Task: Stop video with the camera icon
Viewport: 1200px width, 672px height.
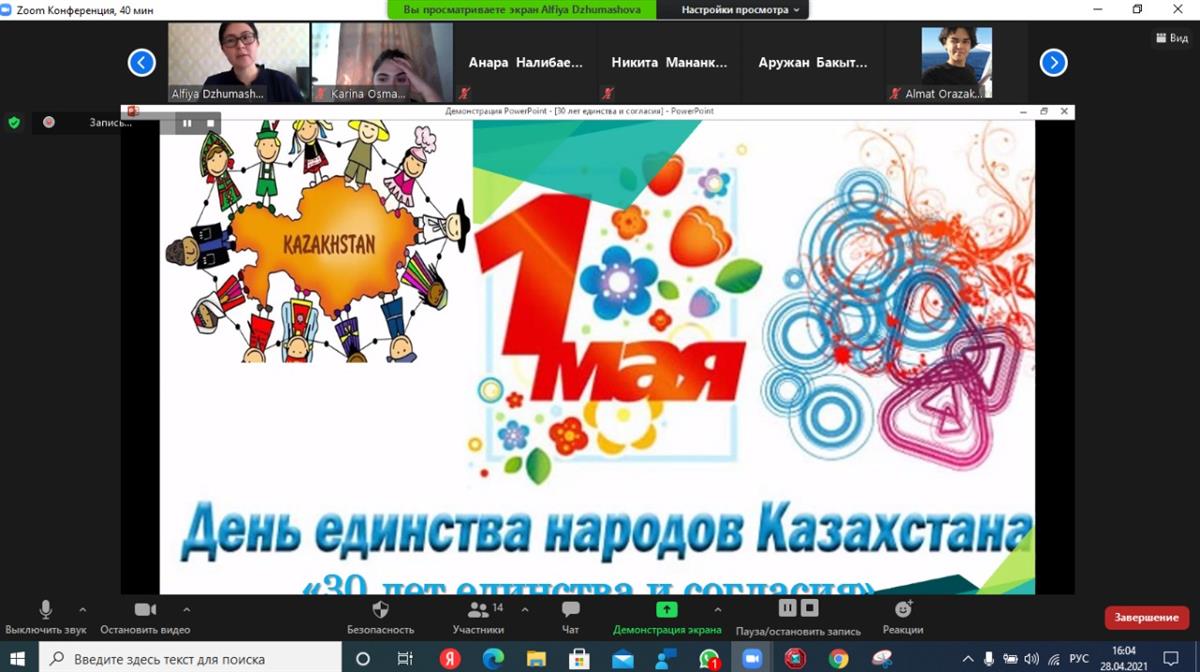Action: (x=145, y=610)
